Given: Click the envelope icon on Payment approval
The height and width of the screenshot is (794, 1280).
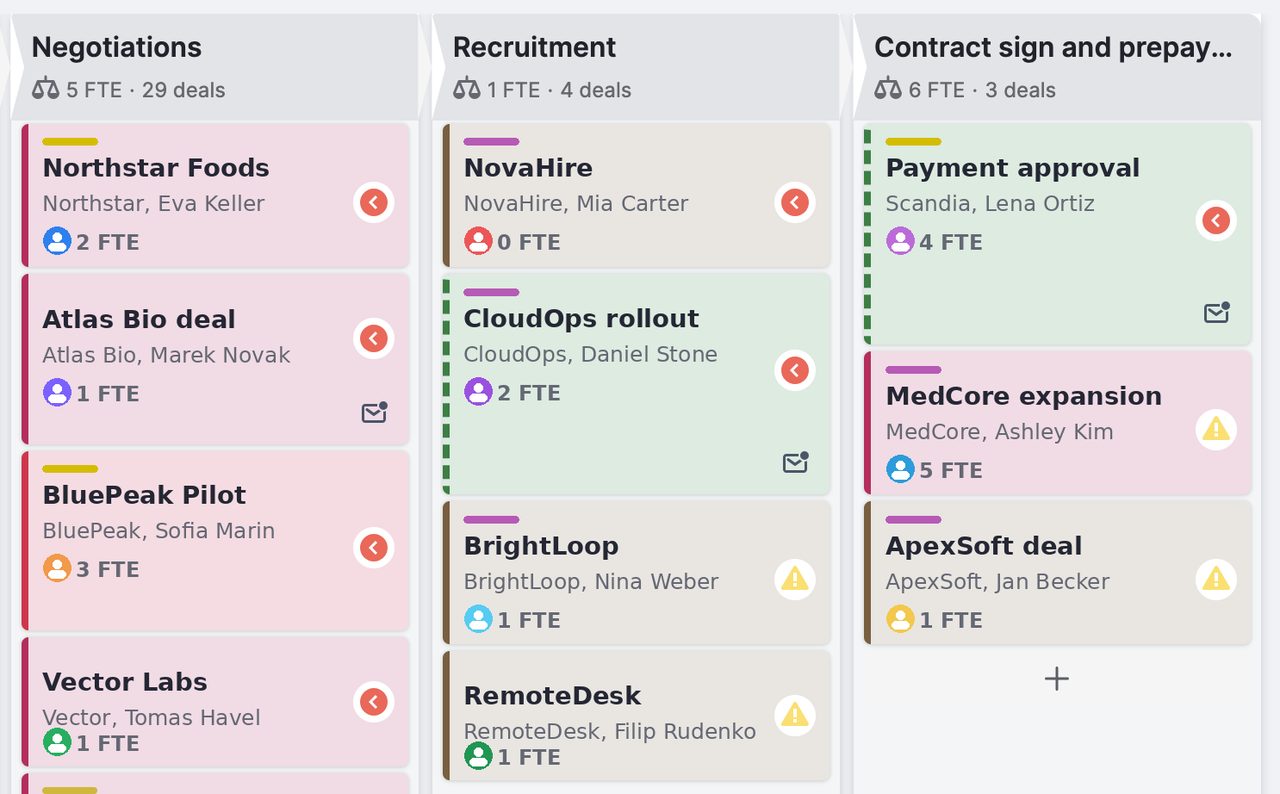Looking at the screenshot, I should 1216,313.
